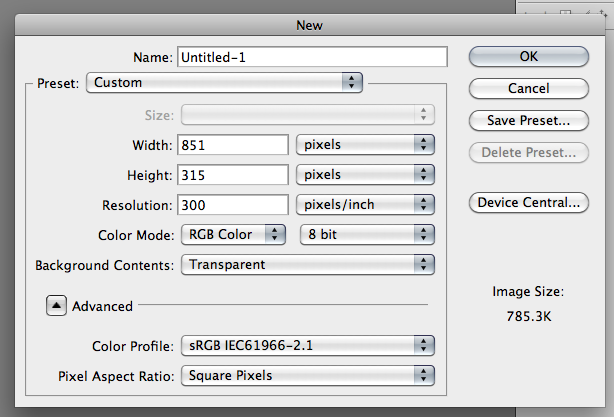Open the Preset dropdown showing Custom

pyautogui.click(x=224, y=83)
